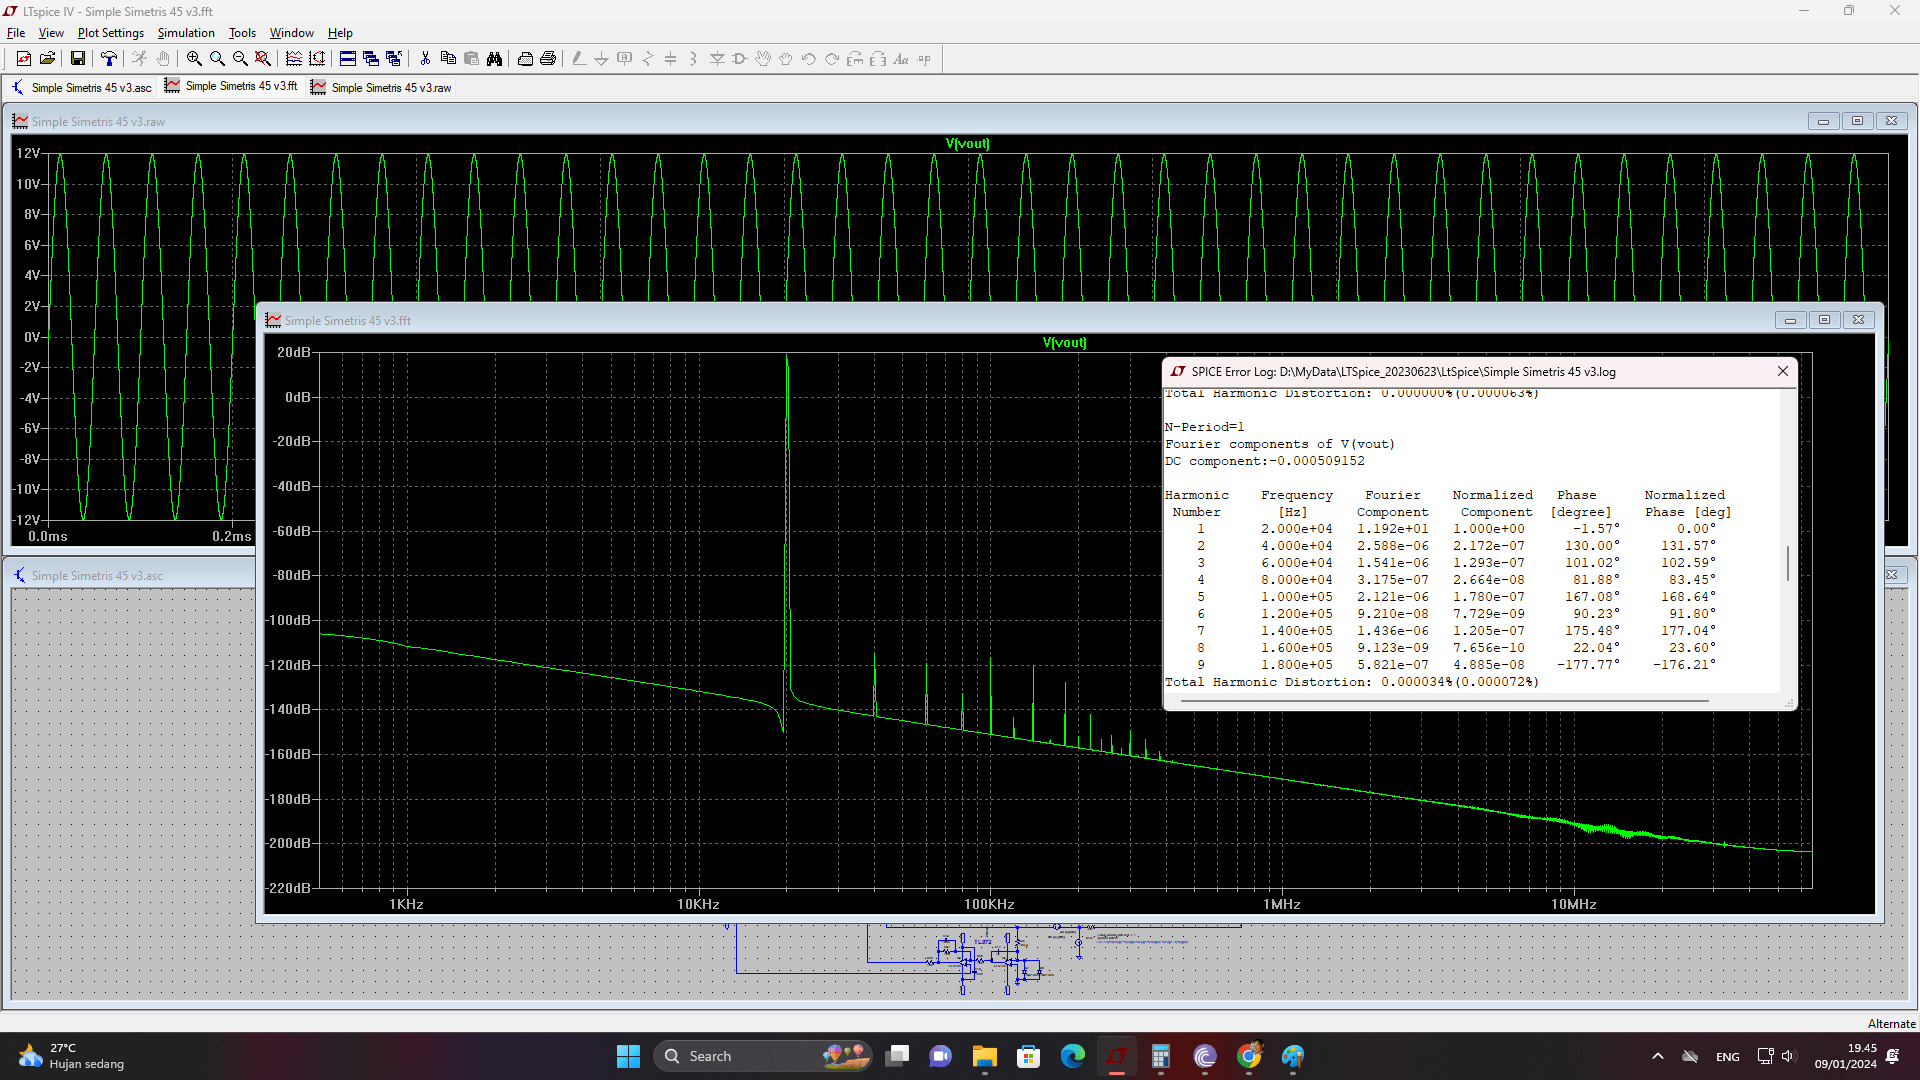Viewport: 1920px width, 1080px height.
Task: Open File Explorer from taskbar
Action: click(x=984, y=1056)
